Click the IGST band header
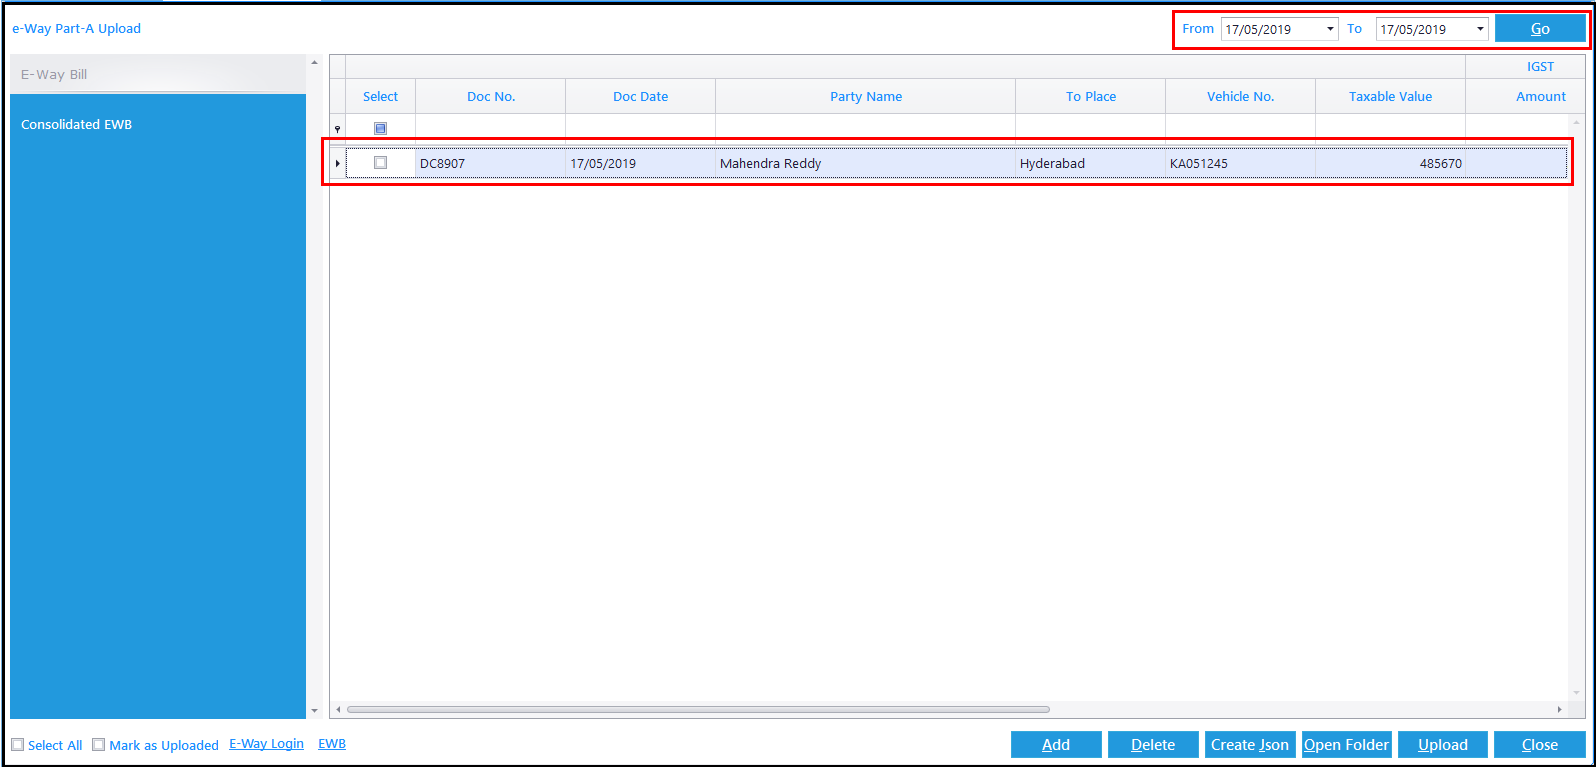 click(1526, 67)
